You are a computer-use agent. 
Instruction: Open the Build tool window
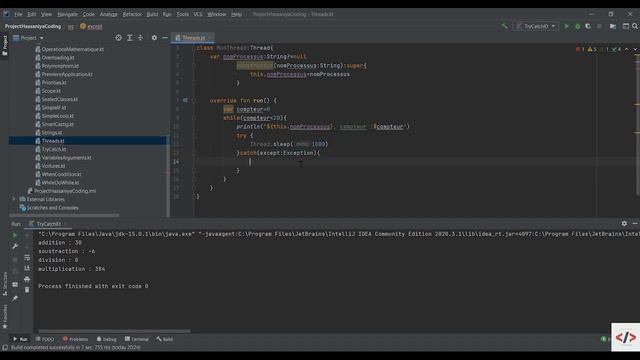(x=164, y=339)
